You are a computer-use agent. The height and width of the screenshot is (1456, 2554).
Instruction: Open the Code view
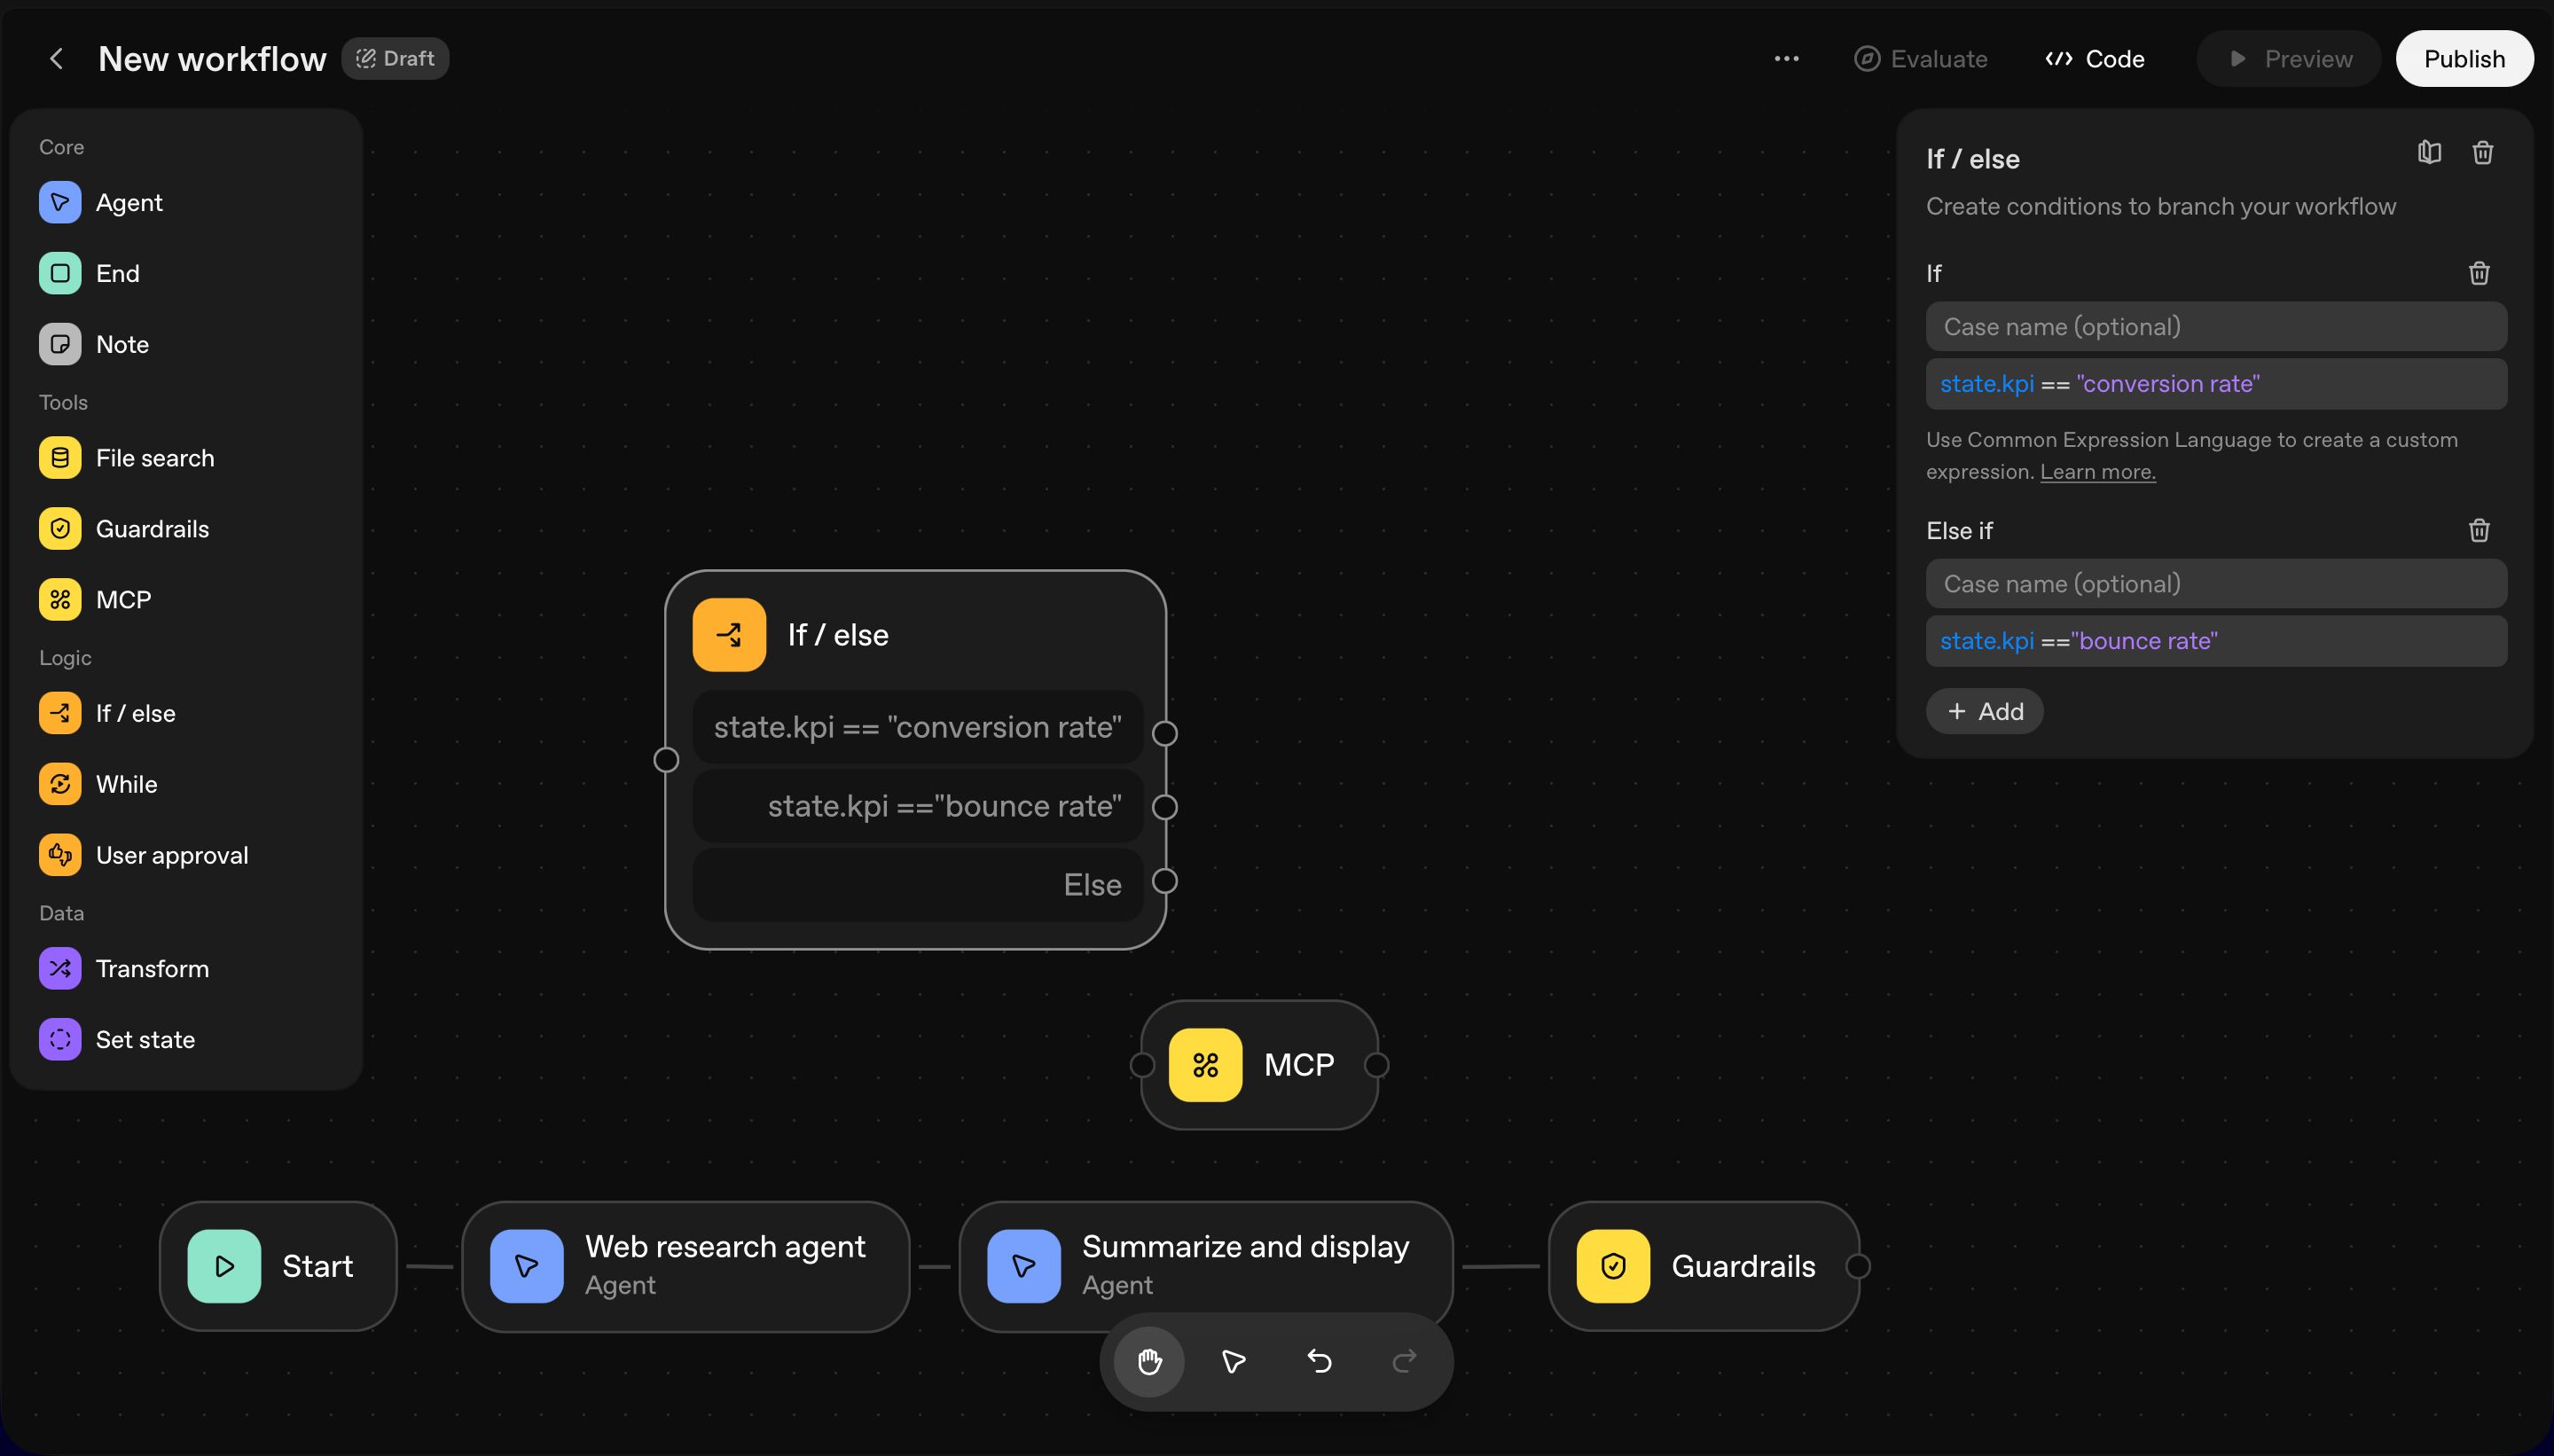click(2094, 59)
